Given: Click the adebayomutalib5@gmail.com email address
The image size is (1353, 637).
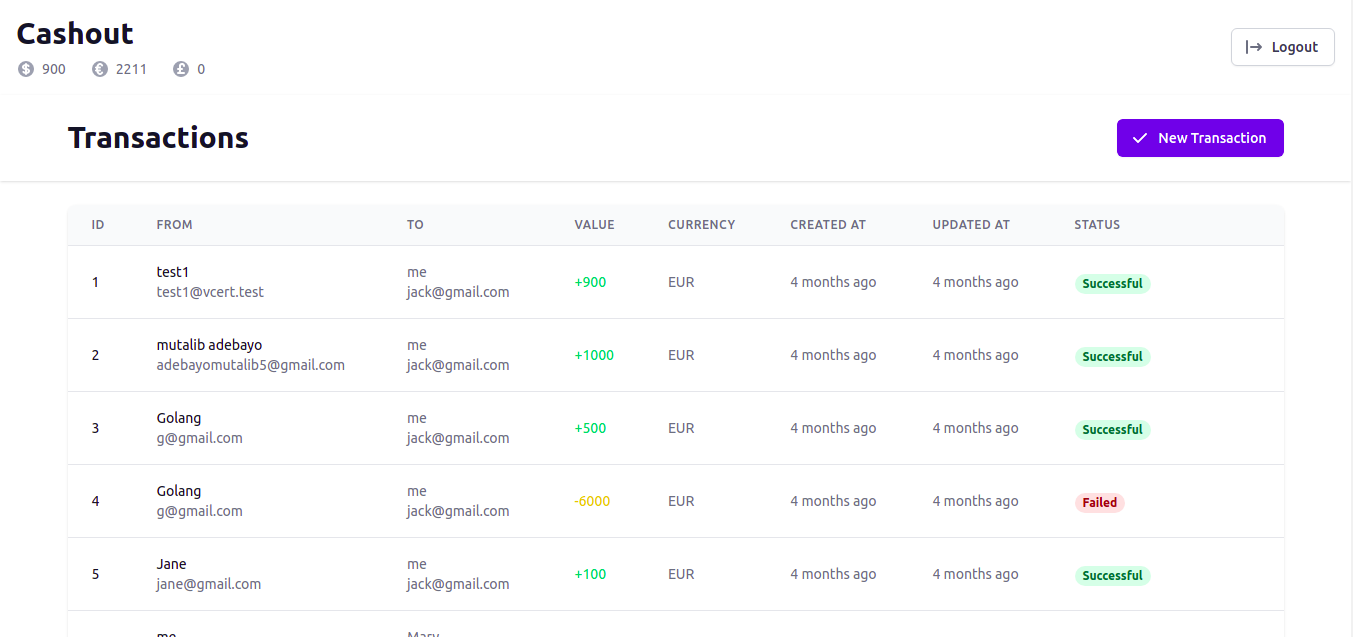Looking at the screenshot, I should [250, 365].
